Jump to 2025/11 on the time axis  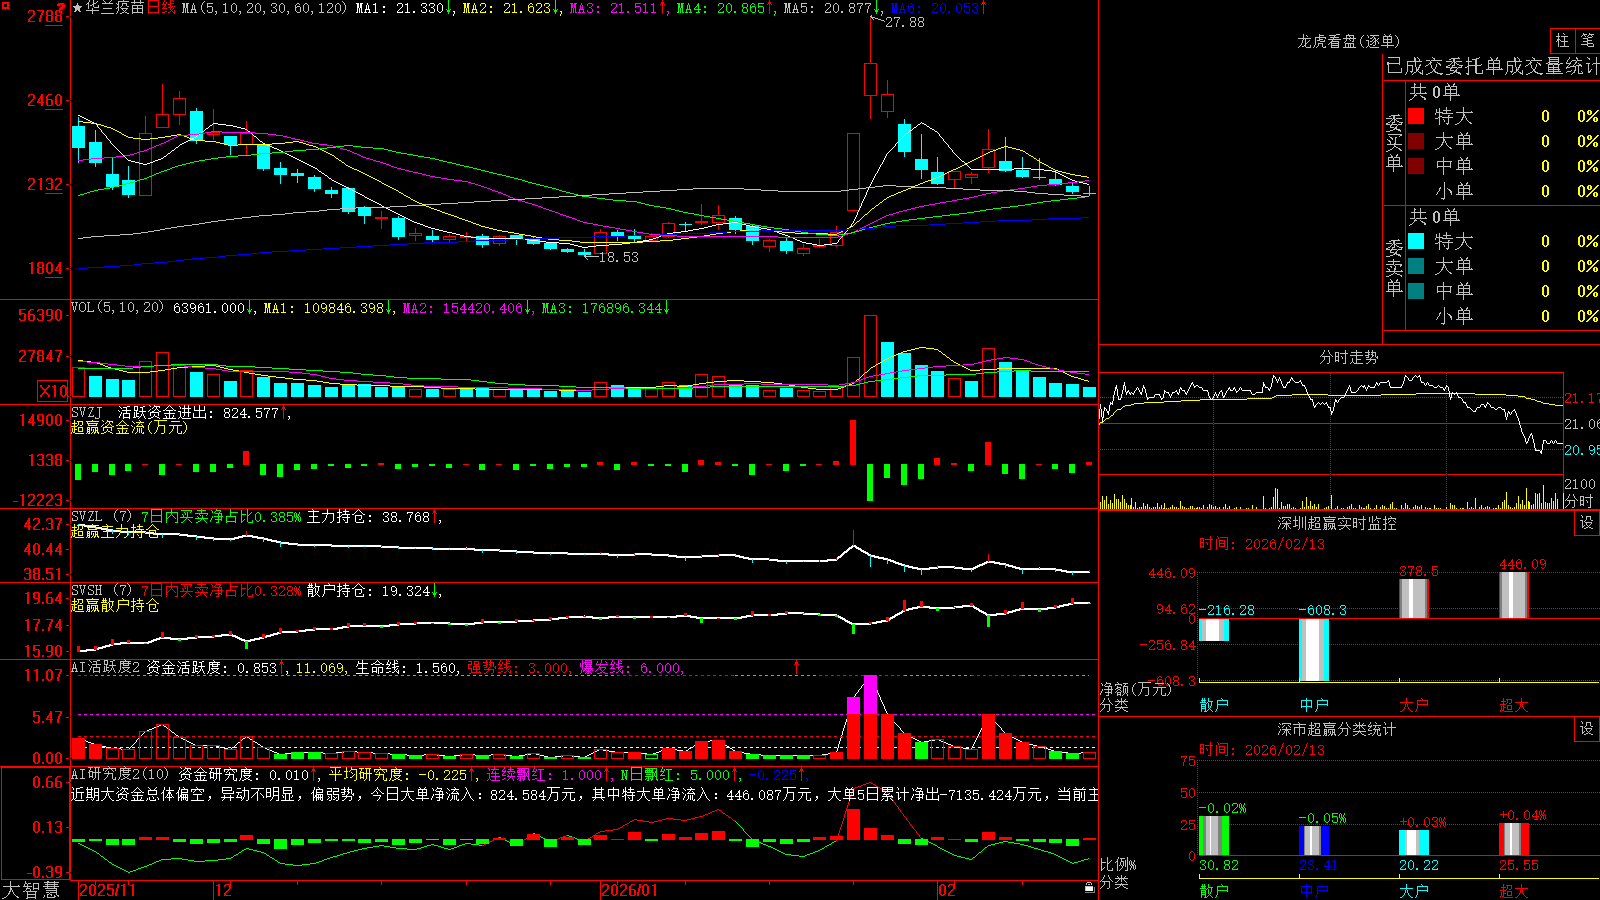tap(107, 890)
